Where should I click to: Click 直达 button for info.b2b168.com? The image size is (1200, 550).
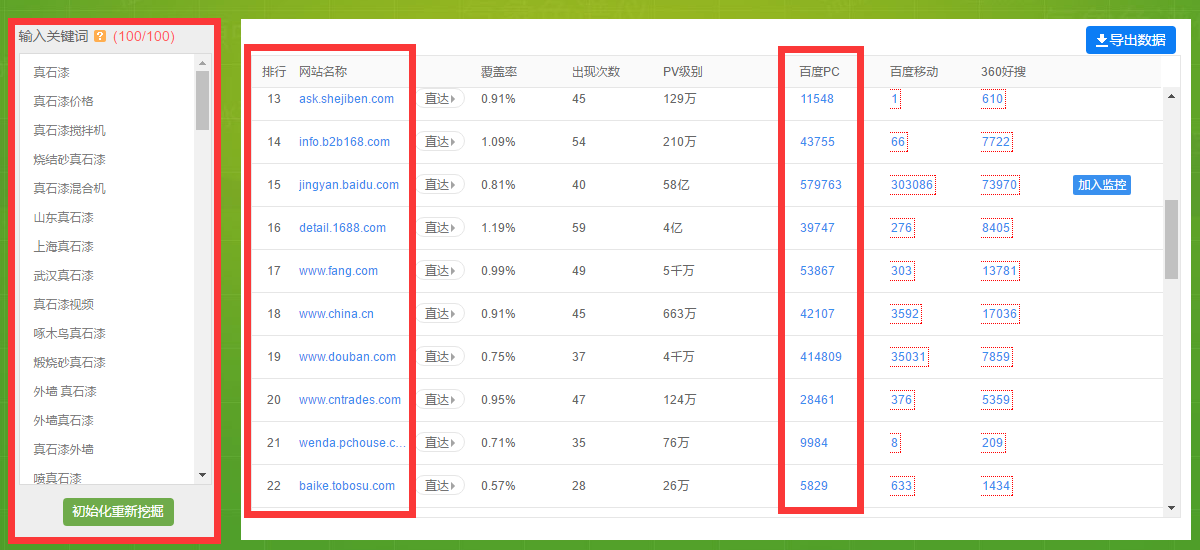click(x=440, y=142)
